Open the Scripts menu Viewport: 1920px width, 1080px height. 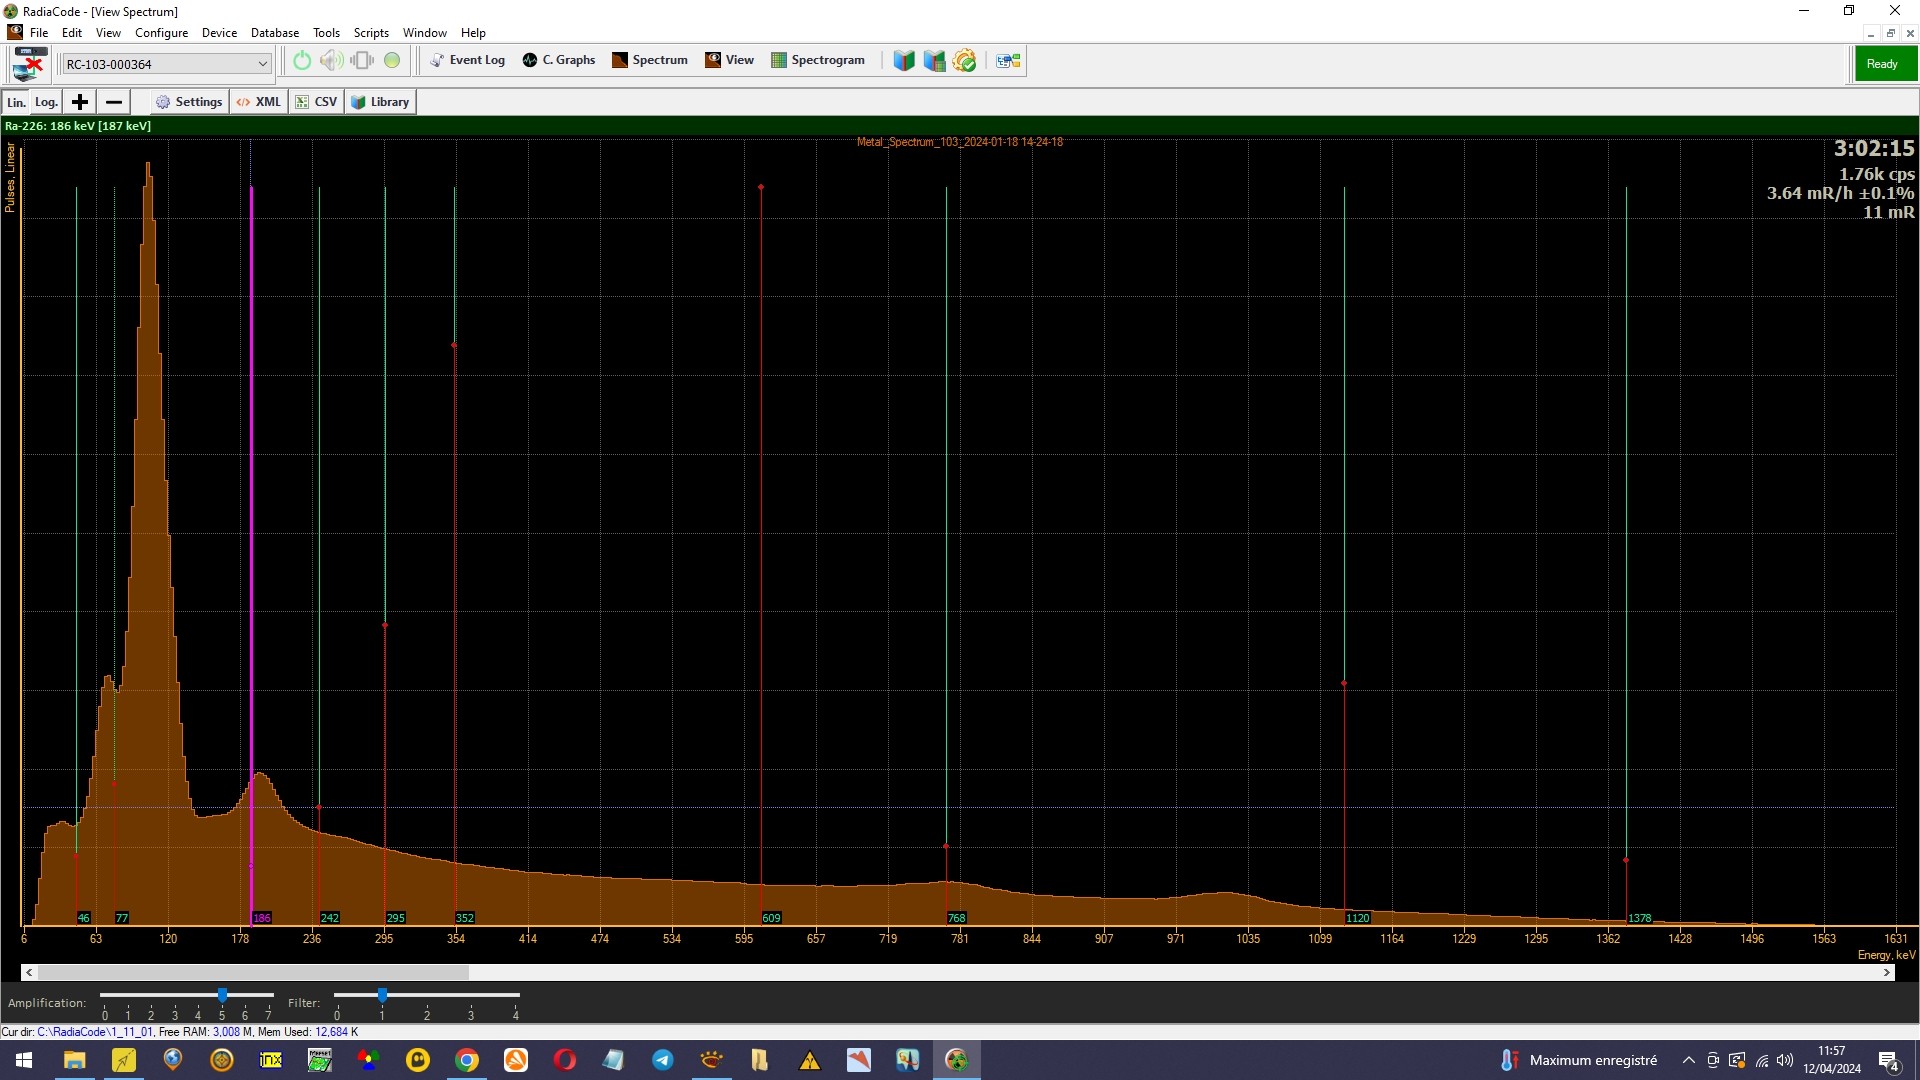click(x=371, y=33)
